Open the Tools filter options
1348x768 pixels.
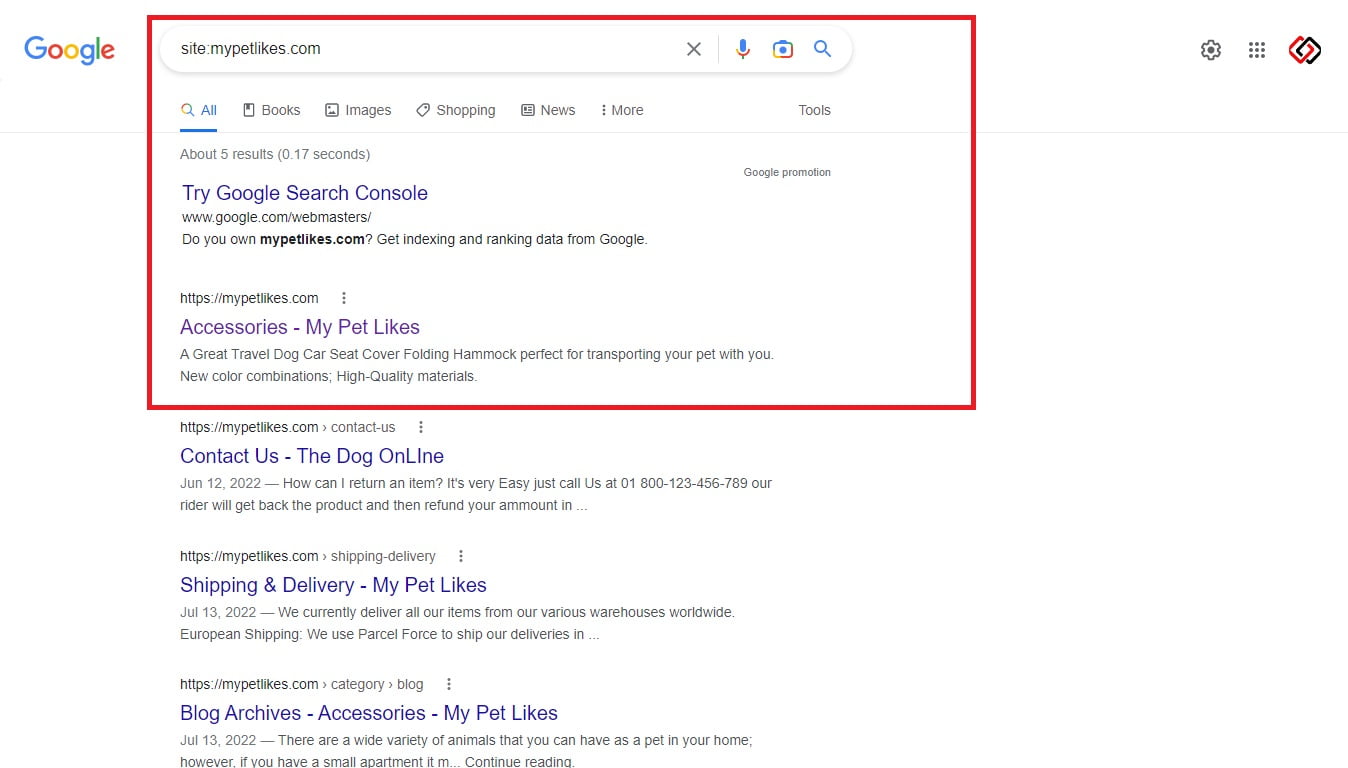[x=814, y=110]
